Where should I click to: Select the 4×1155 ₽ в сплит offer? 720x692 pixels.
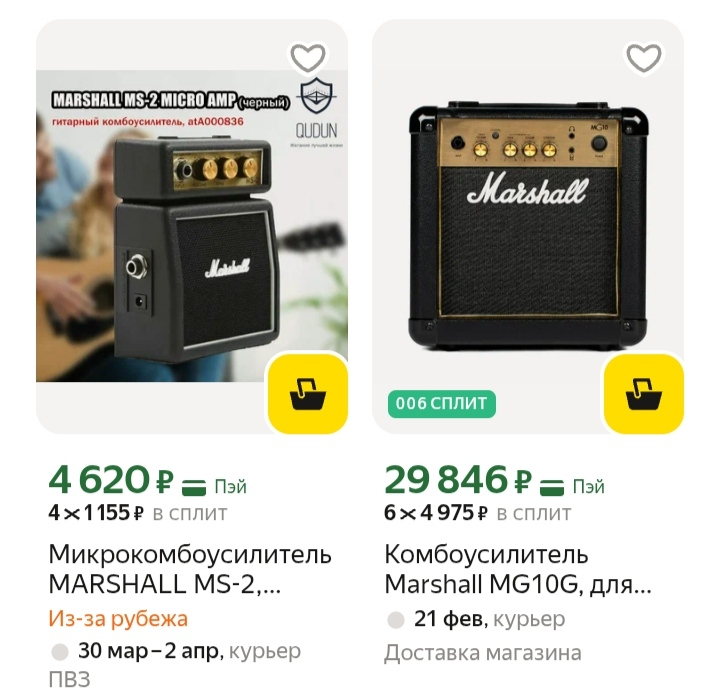pos(137,513)
